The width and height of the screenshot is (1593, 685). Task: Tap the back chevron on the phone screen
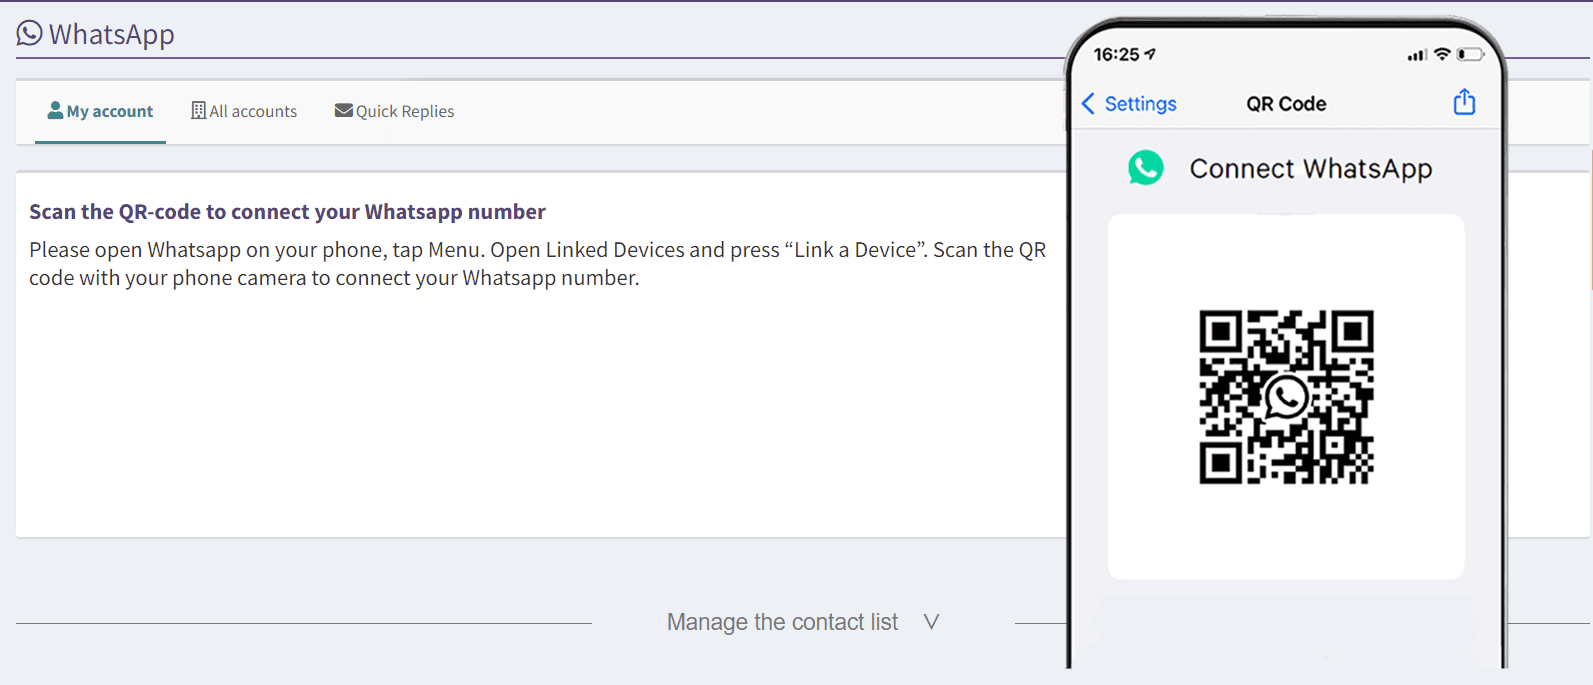click(1088, 104)
